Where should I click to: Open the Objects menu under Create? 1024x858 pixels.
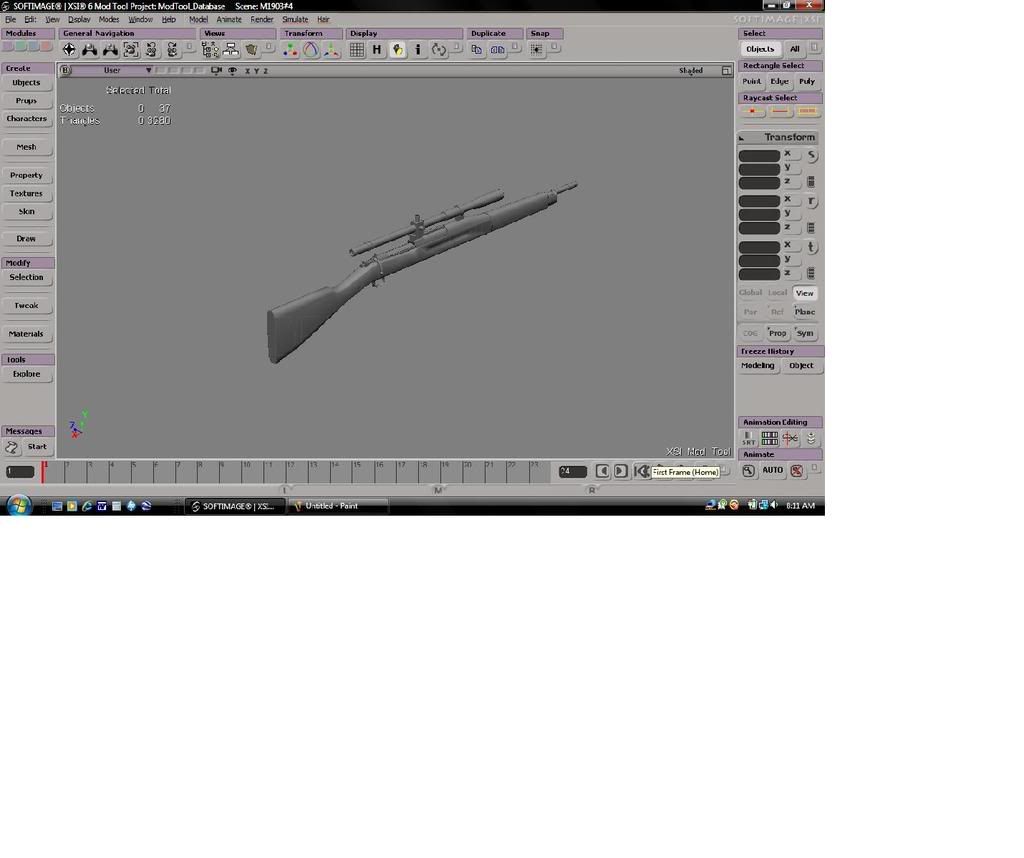coord(26,83)
